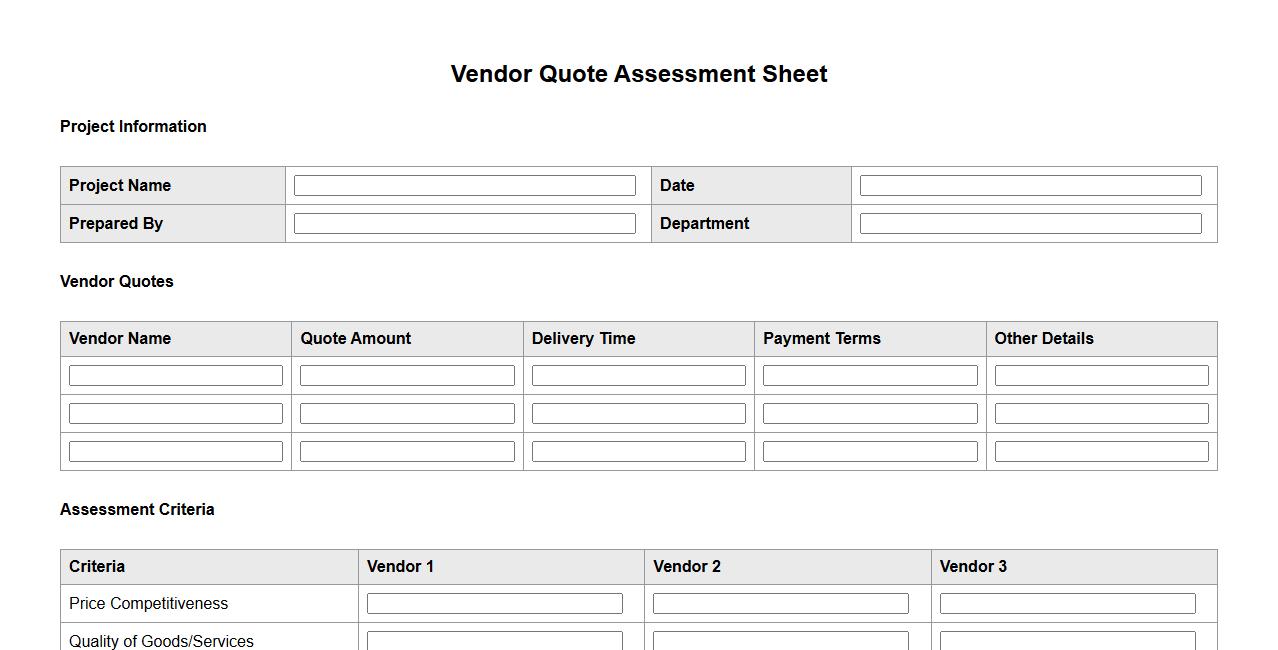The image size is (1278, 650).
Task: Click third row Vendor Name field
Action: (176, 452)
